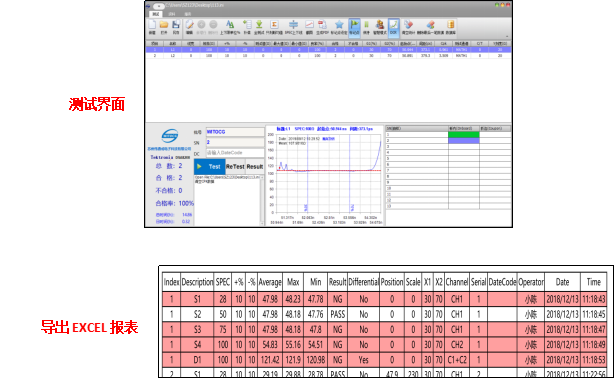Click the red dashed SPEC line on the chart
The height and width of the screenshot is (379, 615).
pos(329,171)
